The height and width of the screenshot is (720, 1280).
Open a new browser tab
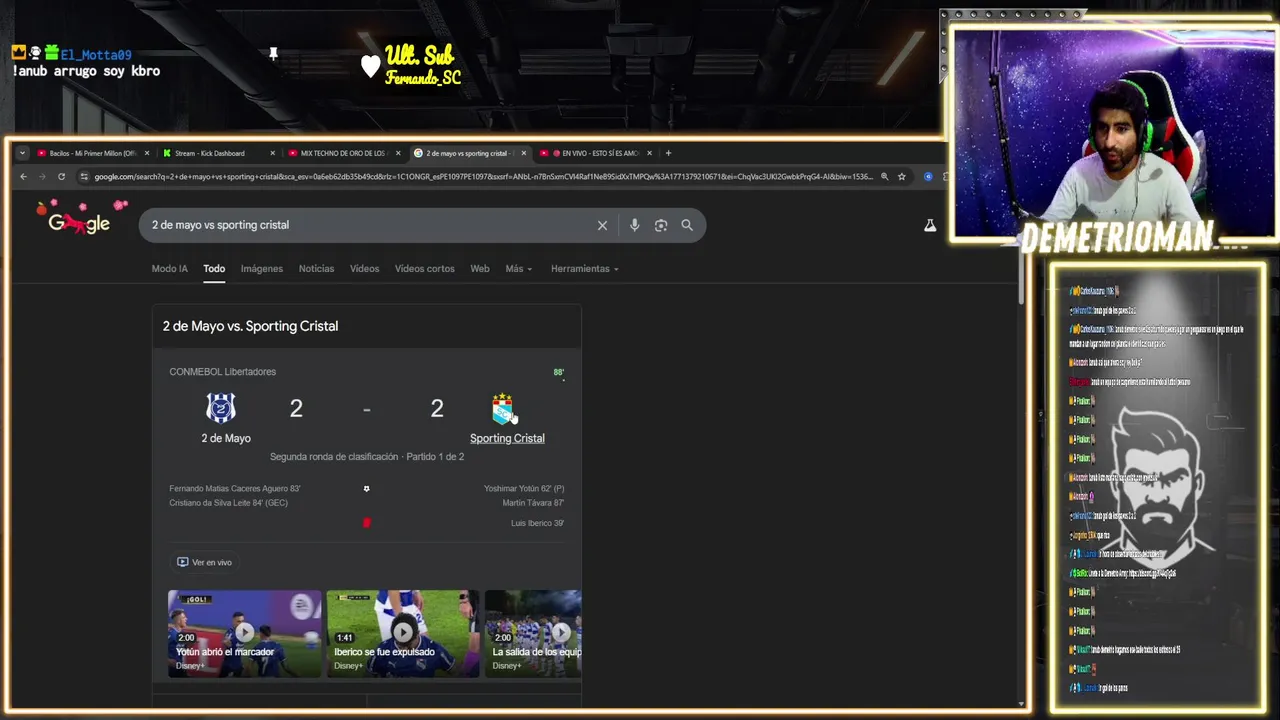(669, 153)
